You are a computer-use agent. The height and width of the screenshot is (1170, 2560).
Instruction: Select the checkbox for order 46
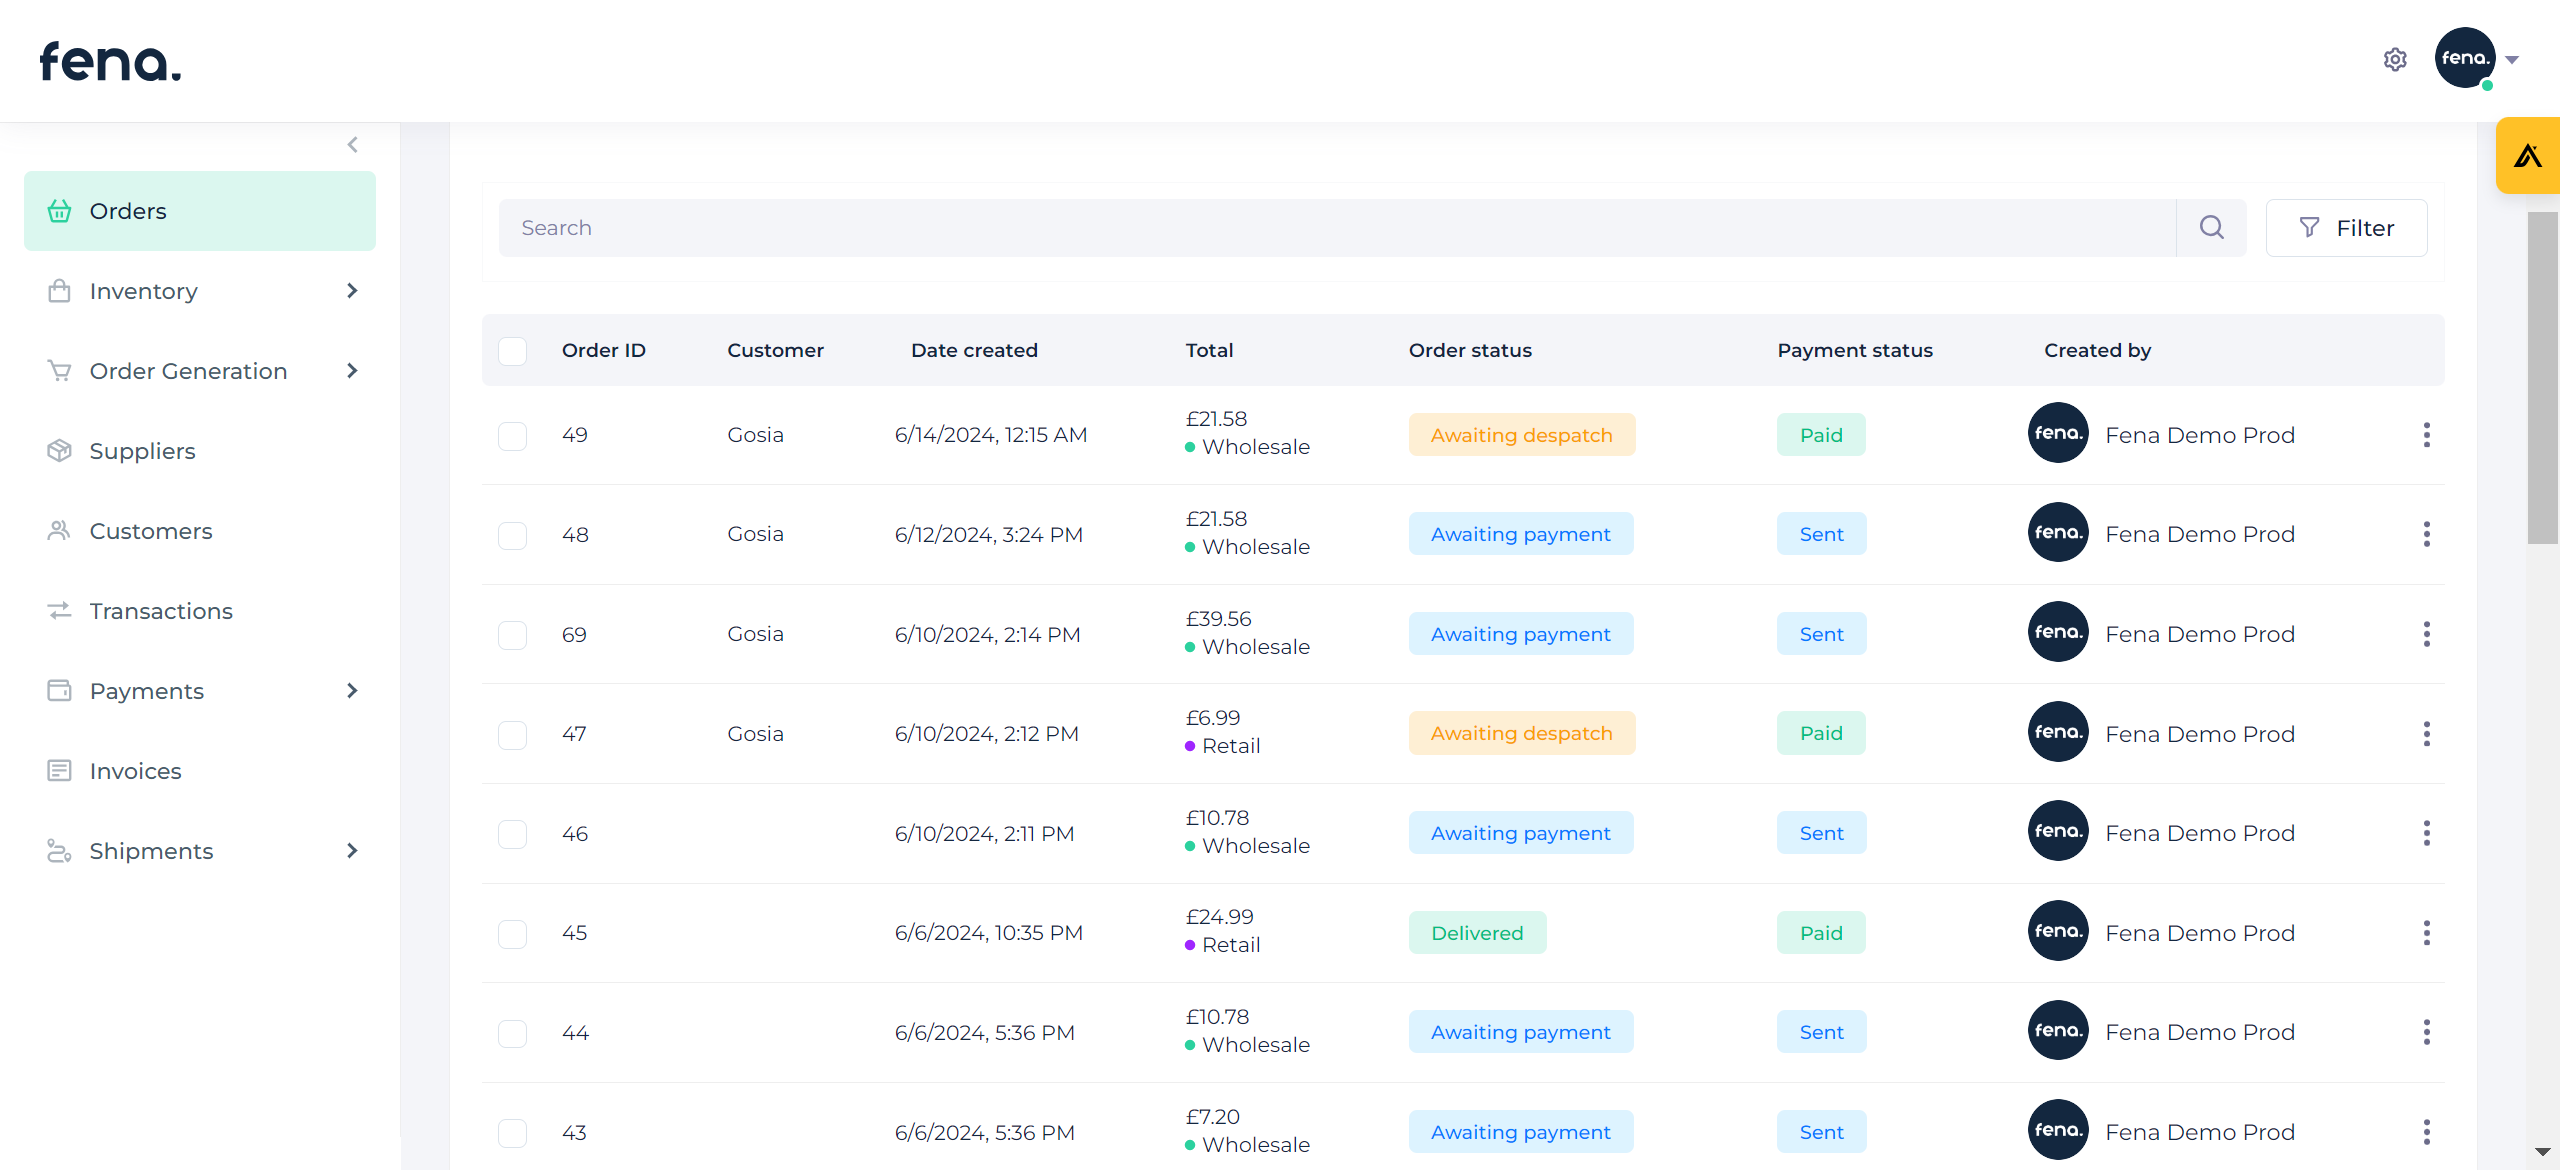coord(513,834)
